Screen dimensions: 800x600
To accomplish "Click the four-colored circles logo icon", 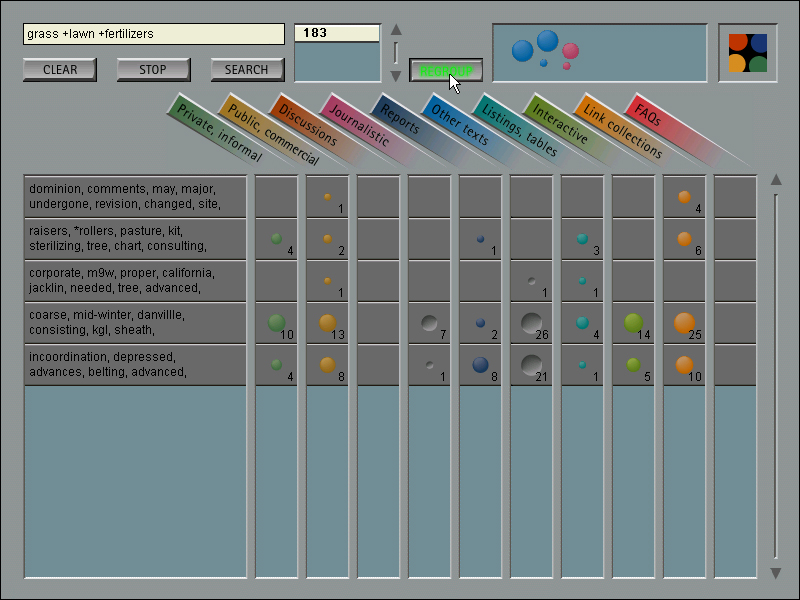I will pyautogui.click(x=748, y=53).
